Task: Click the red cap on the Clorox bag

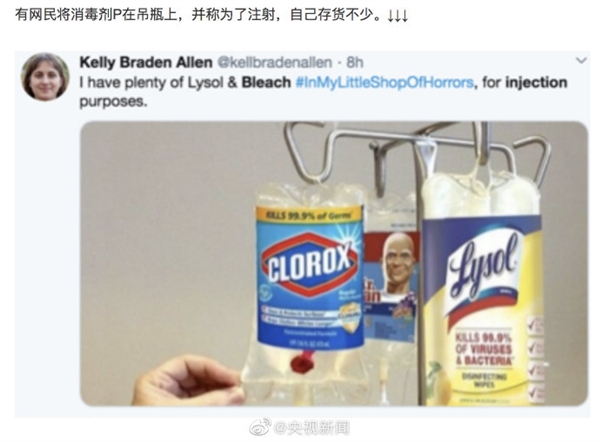Action: [302, 362]
